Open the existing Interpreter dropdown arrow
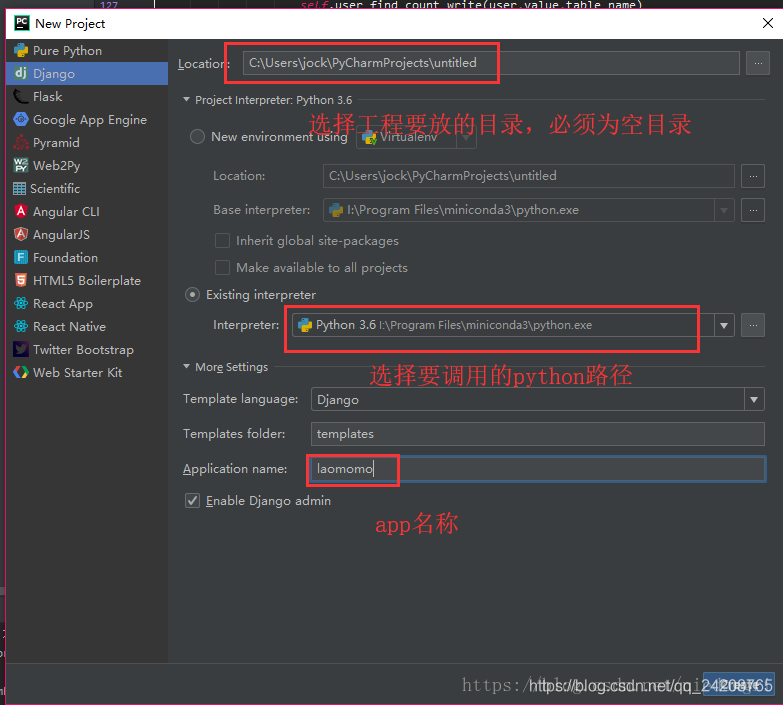Screen dimensions: 783x705 click(x=724, y=326)
